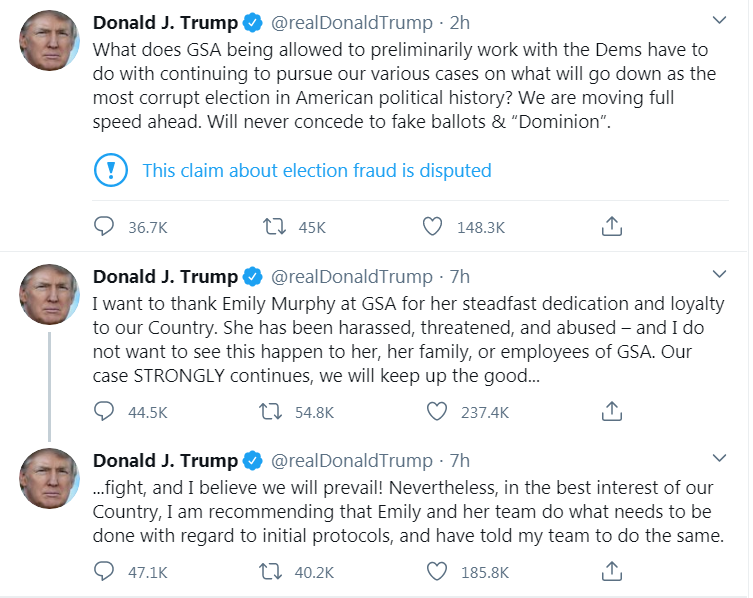Reply to the tweet with 36.7K replies
The height and width of the screenshot is (598, 753).
coord(104,227)
